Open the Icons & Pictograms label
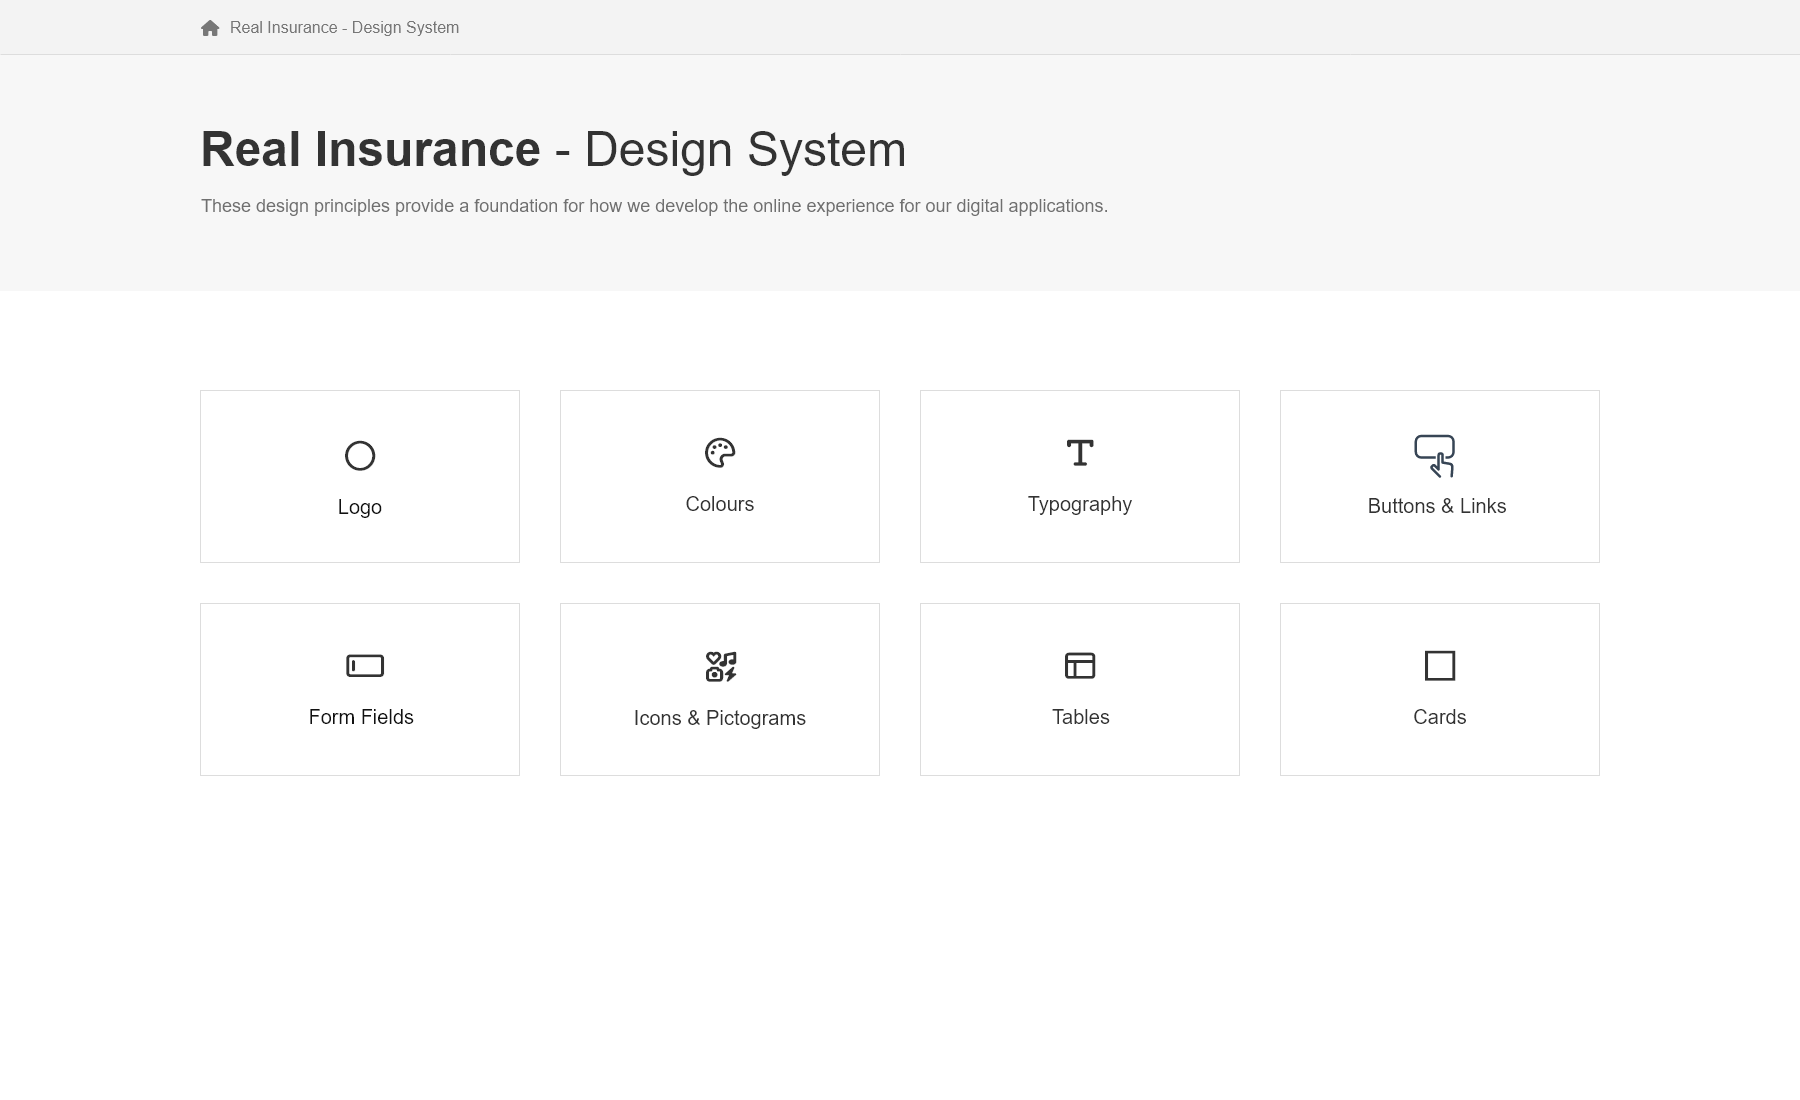This screenshot has height=1100, width=1800. [x=720, y=718]
